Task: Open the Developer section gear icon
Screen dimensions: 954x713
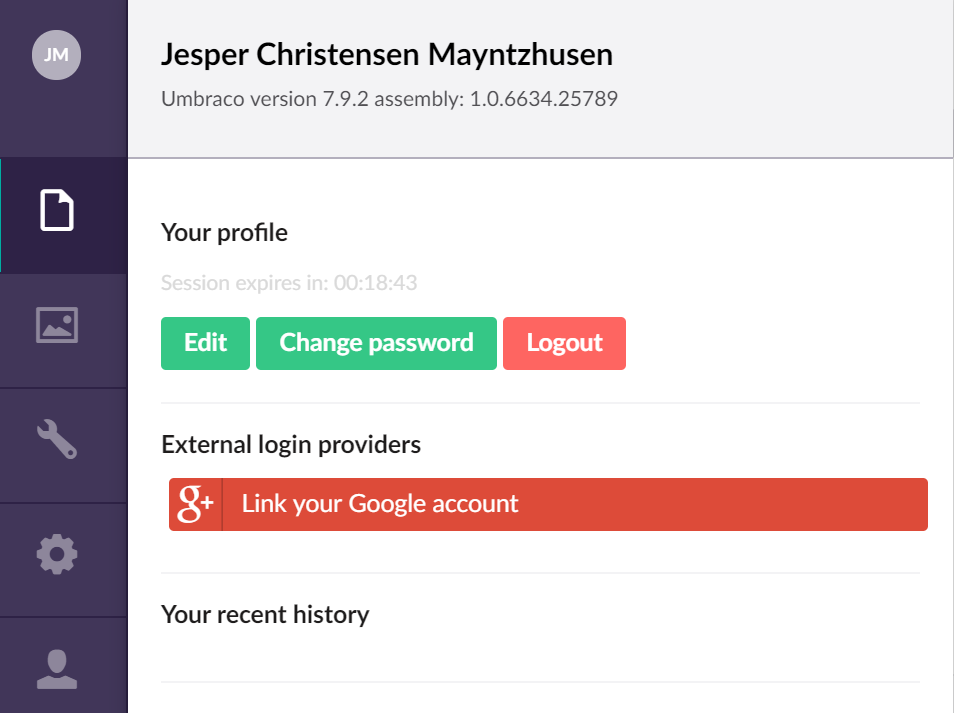Action: [x=57, y=554]
